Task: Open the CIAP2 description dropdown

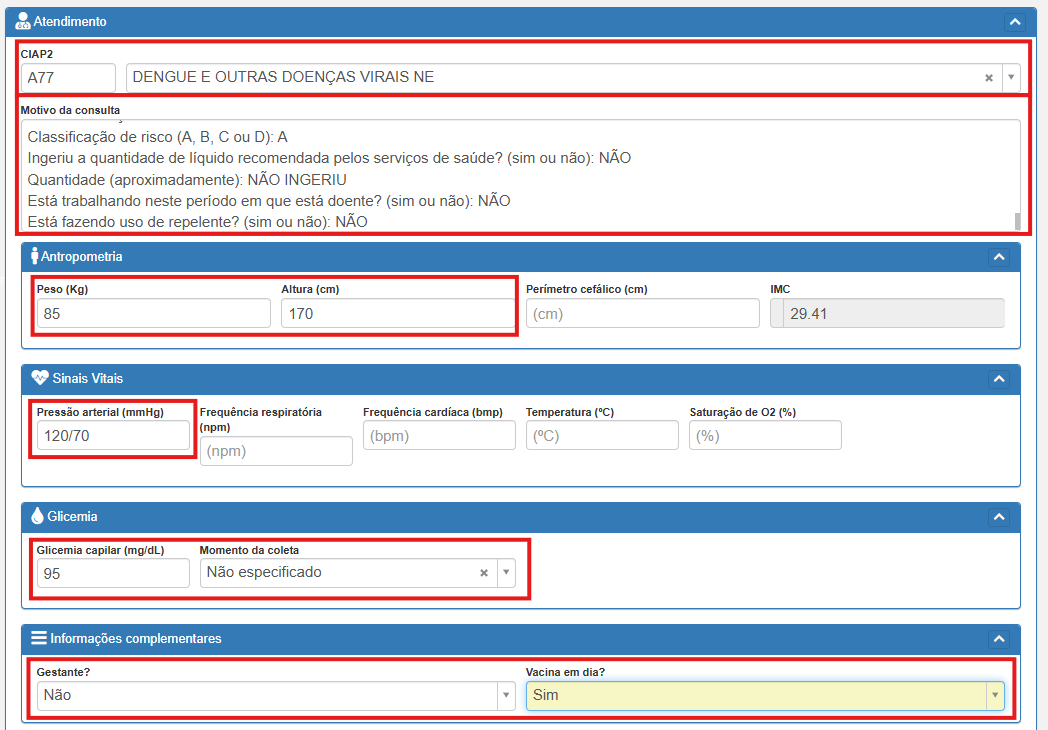Action: (x=1010, y=77)
